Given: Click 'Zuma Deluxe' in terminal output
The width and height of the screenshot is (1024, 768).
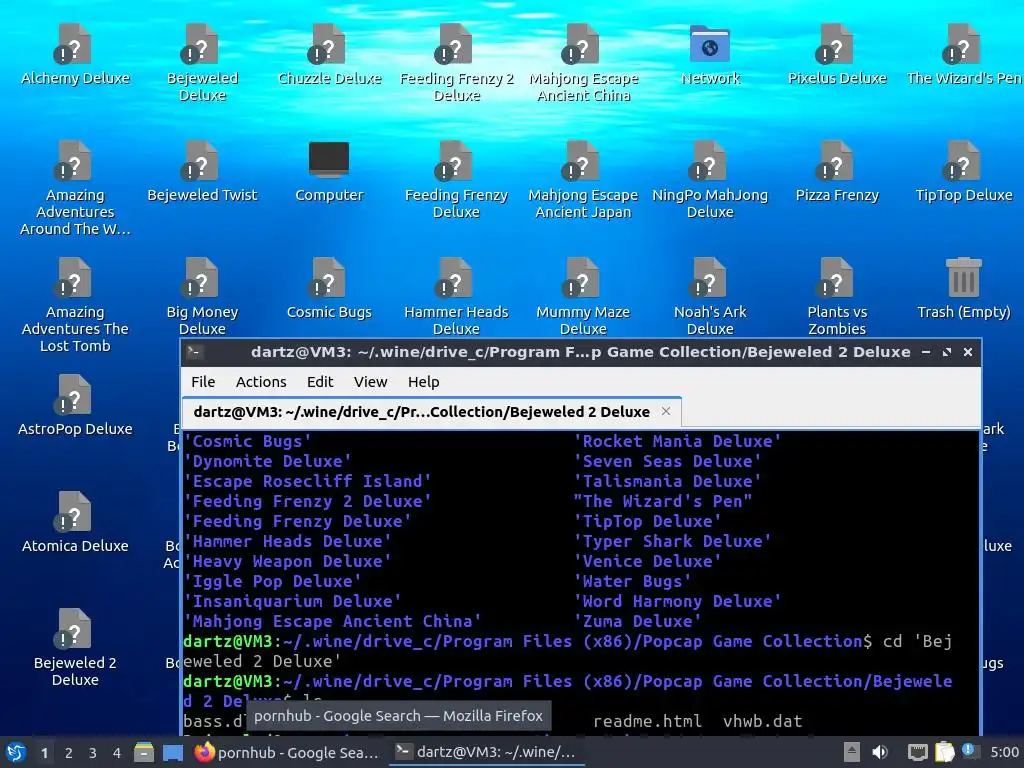Looking at the screenshot, I should pyautogui.click(x=638, y=621).
